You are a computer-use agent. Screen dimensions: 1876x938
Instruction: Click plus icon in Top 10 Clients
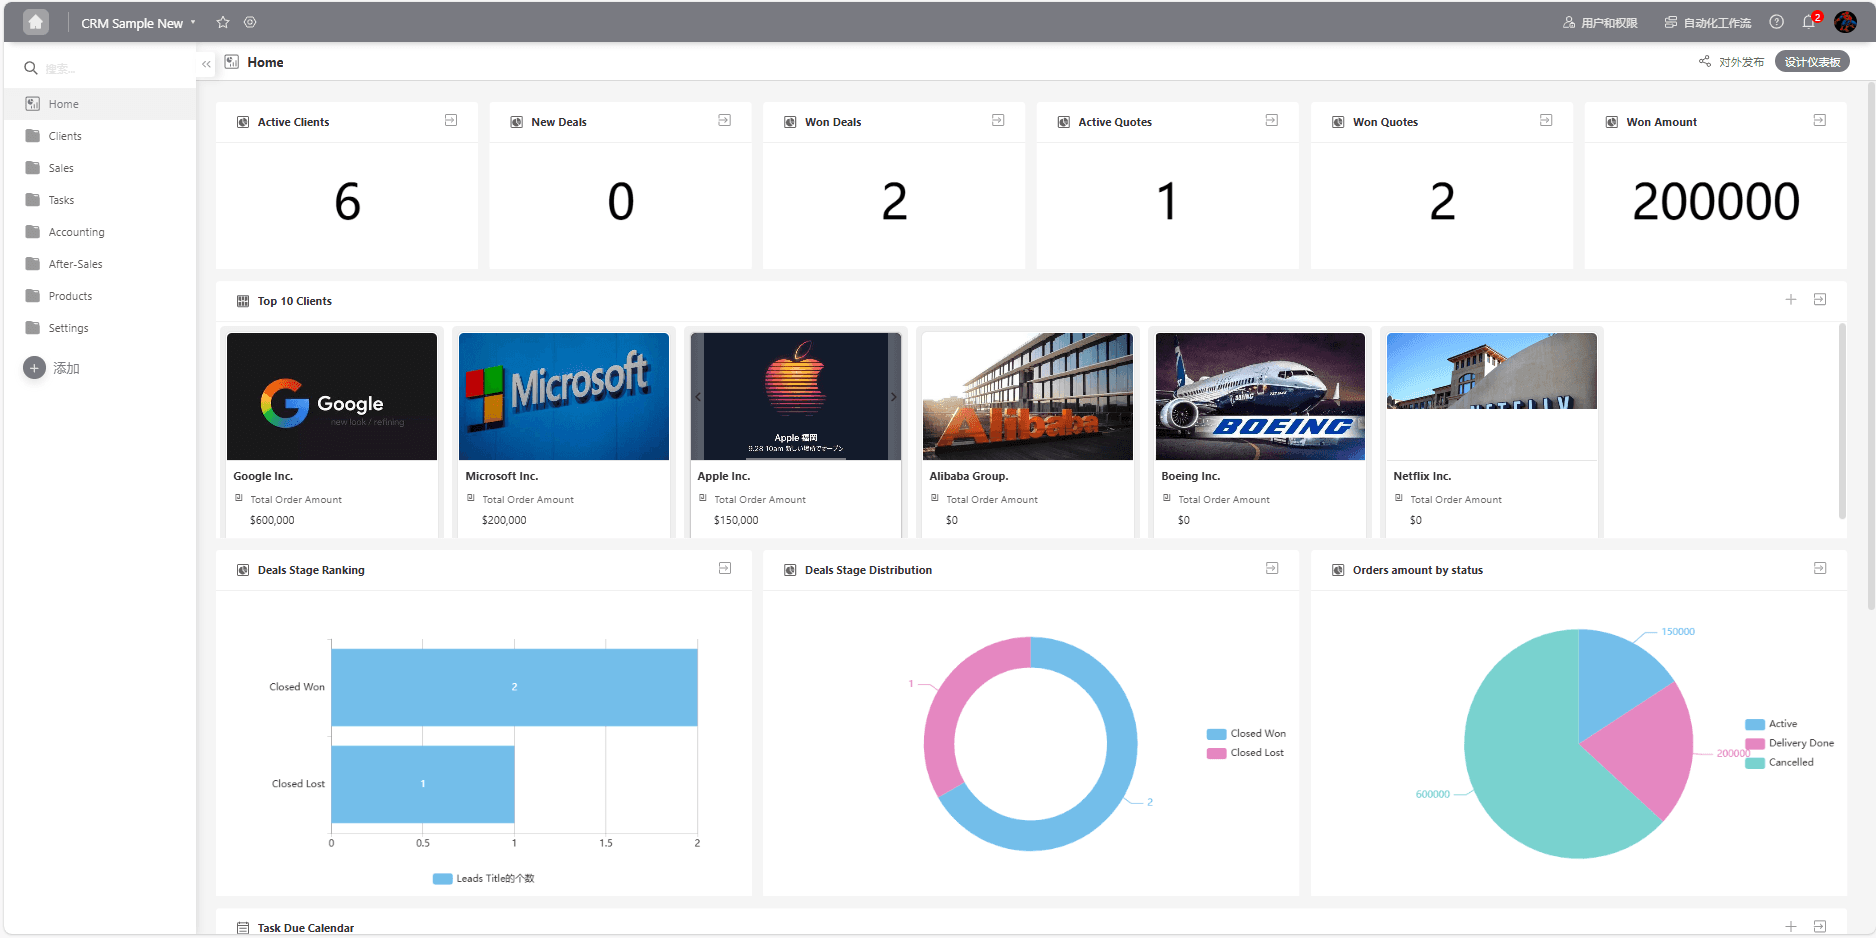[x=1791, y=299]
